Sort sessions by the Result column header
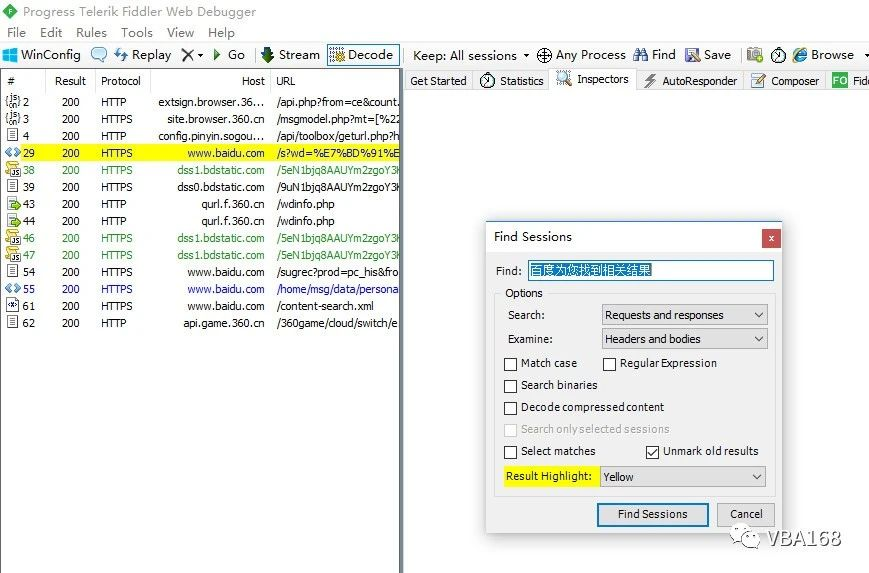The image size is (869, 573). 70,81
